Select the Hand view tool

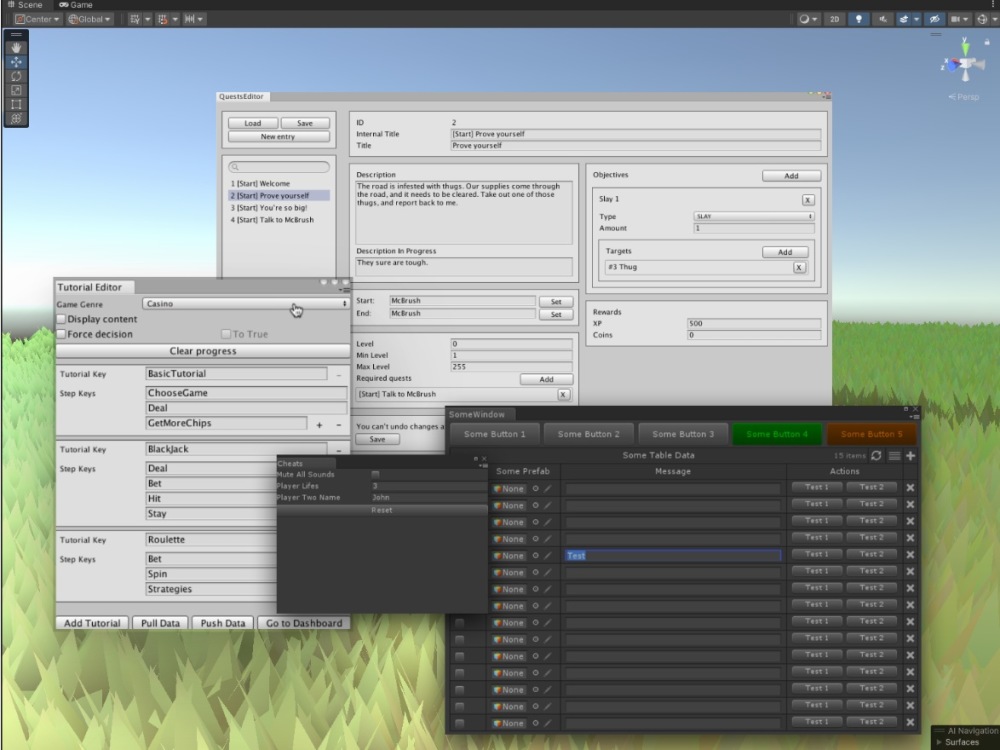click(16, 48)
